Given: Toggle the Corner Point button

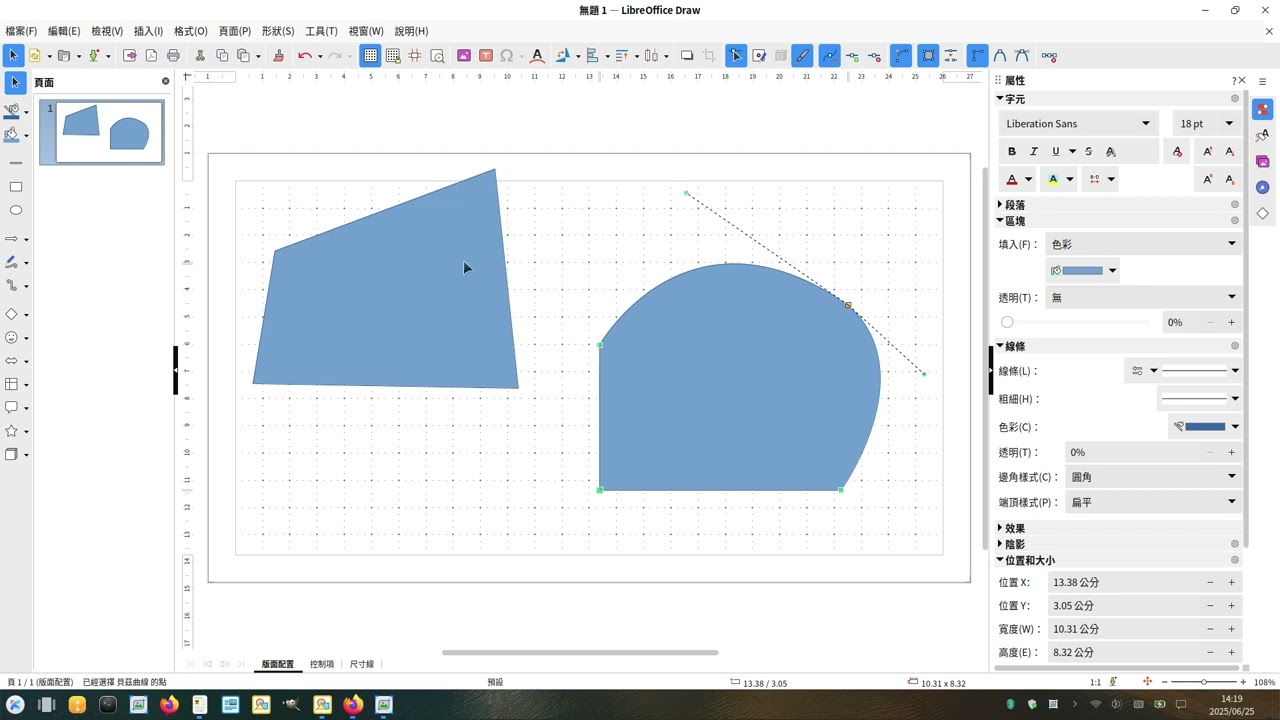Looking at the screenshot, I should point(978,56).
